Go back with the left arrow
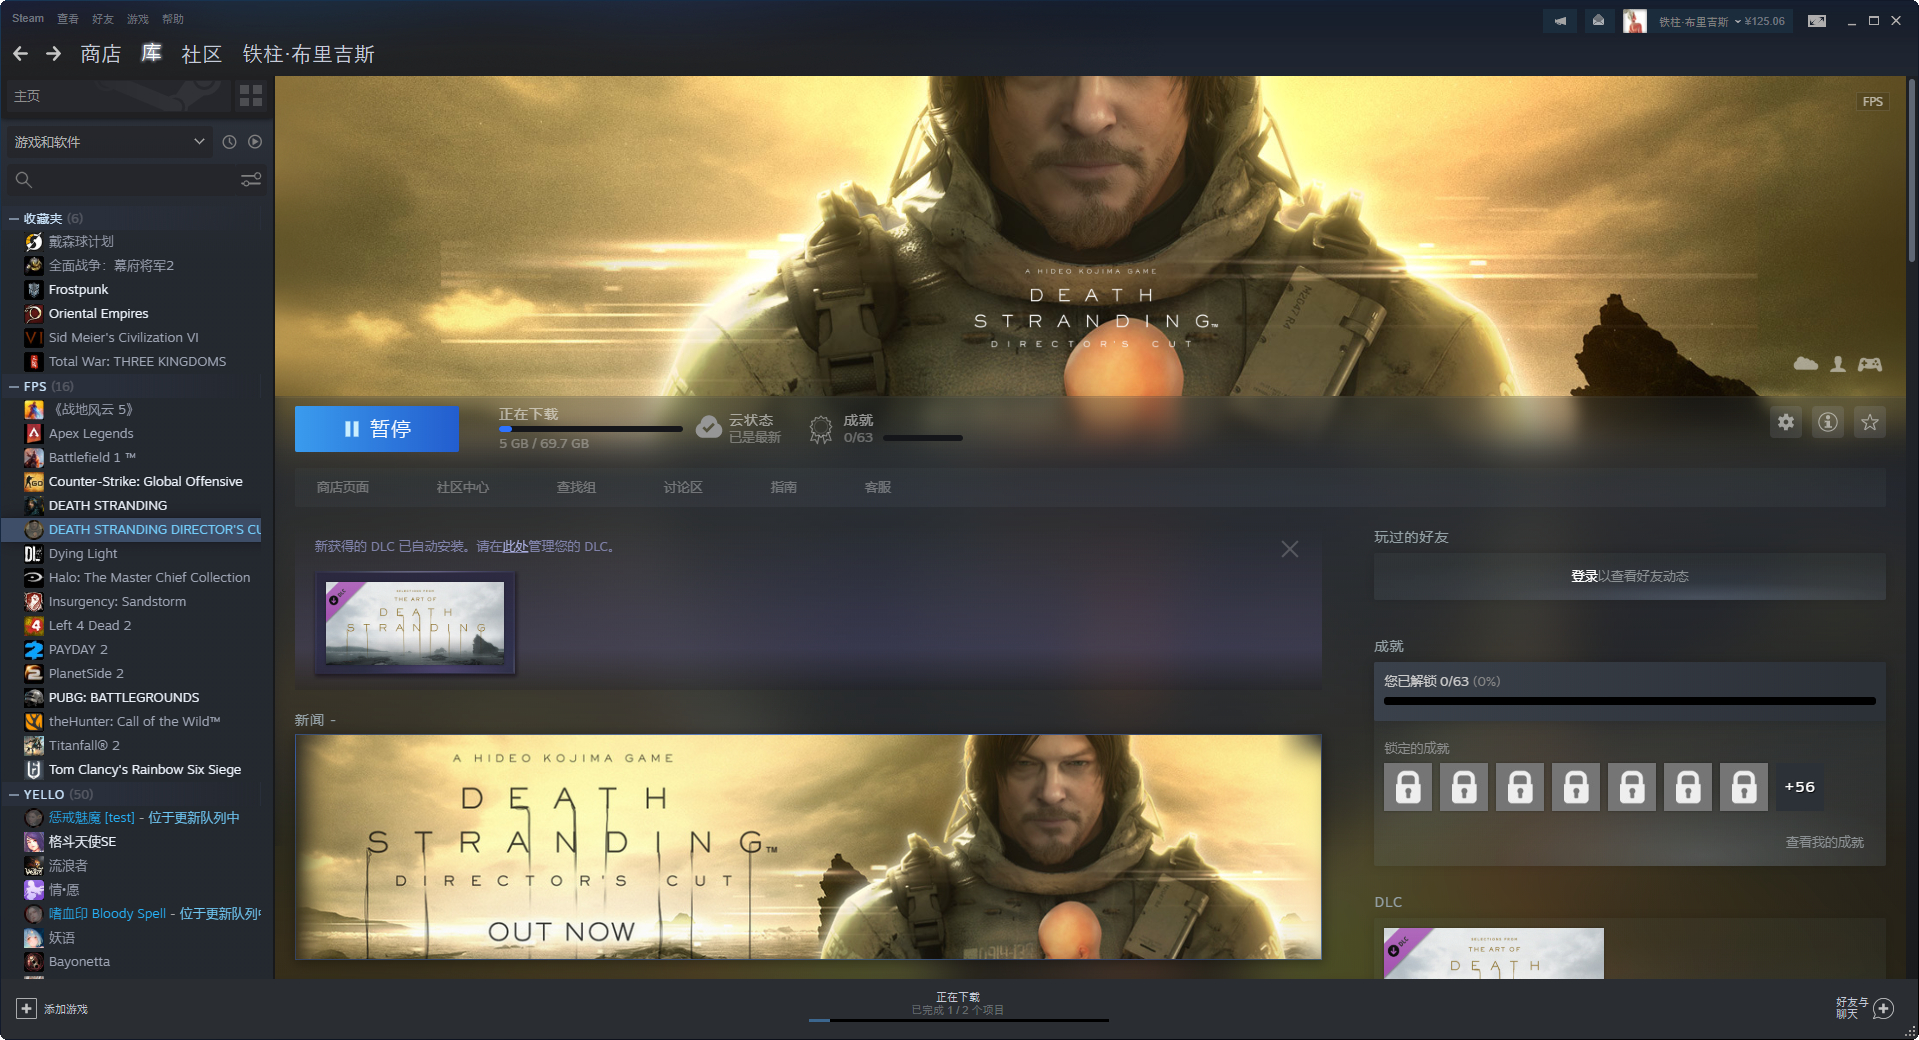The height and width of the screenshot is (1040, 1919). pos(20,54)
